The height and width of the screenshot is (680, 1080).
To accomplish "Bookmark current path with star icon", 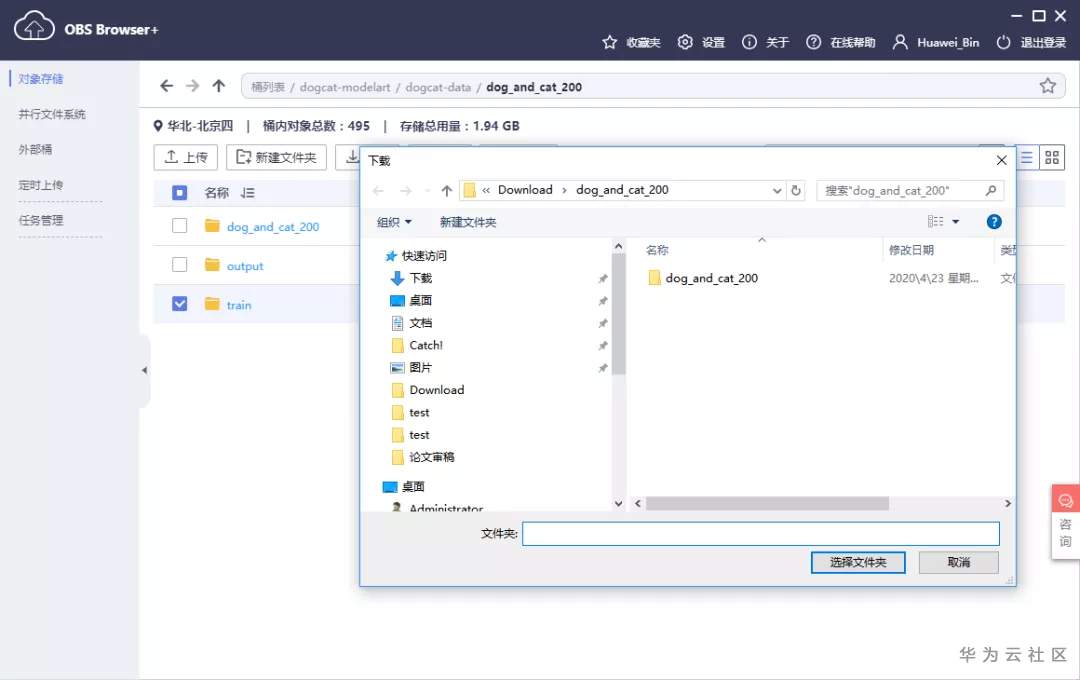I will (x=1048, y=86).
